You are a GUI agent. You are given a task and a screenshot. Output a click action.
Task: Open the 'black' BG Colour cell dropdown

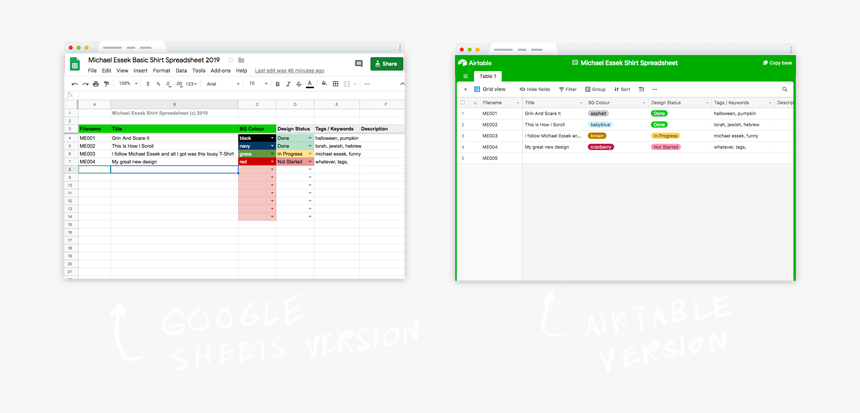pyautogui.click(x=272, y=138)
